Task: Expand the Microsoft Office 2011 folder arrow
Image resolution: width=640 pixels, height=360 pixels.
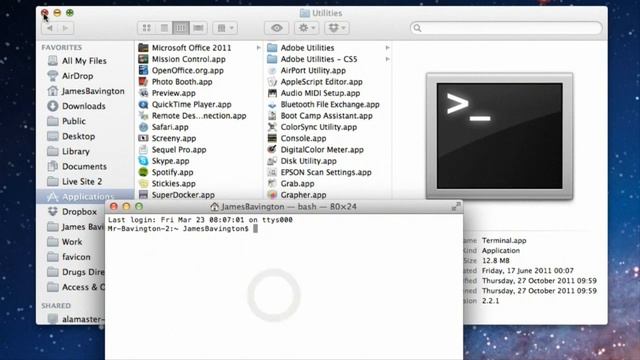Action: point(258,48)
